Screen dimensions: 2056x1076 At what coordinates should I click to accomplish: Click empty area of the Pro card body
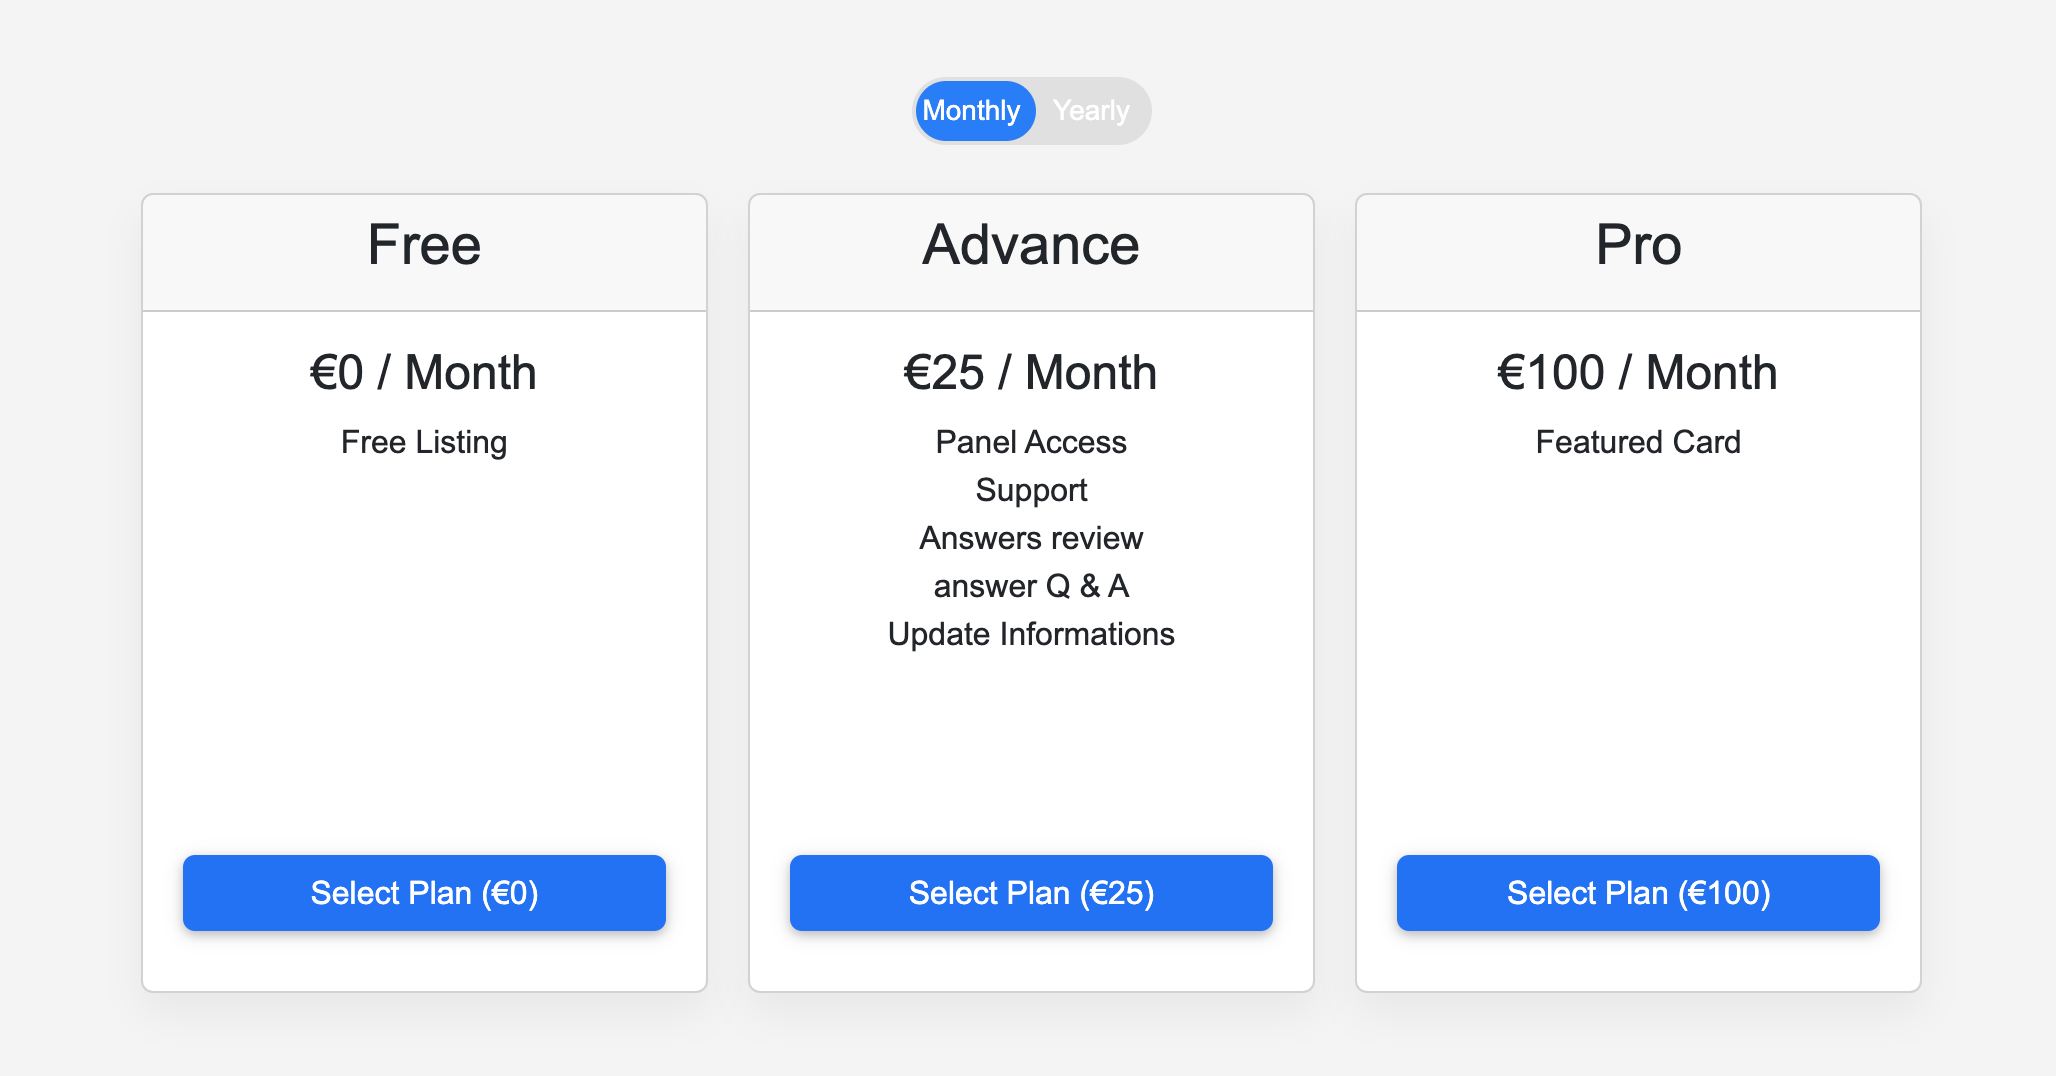1638,650
